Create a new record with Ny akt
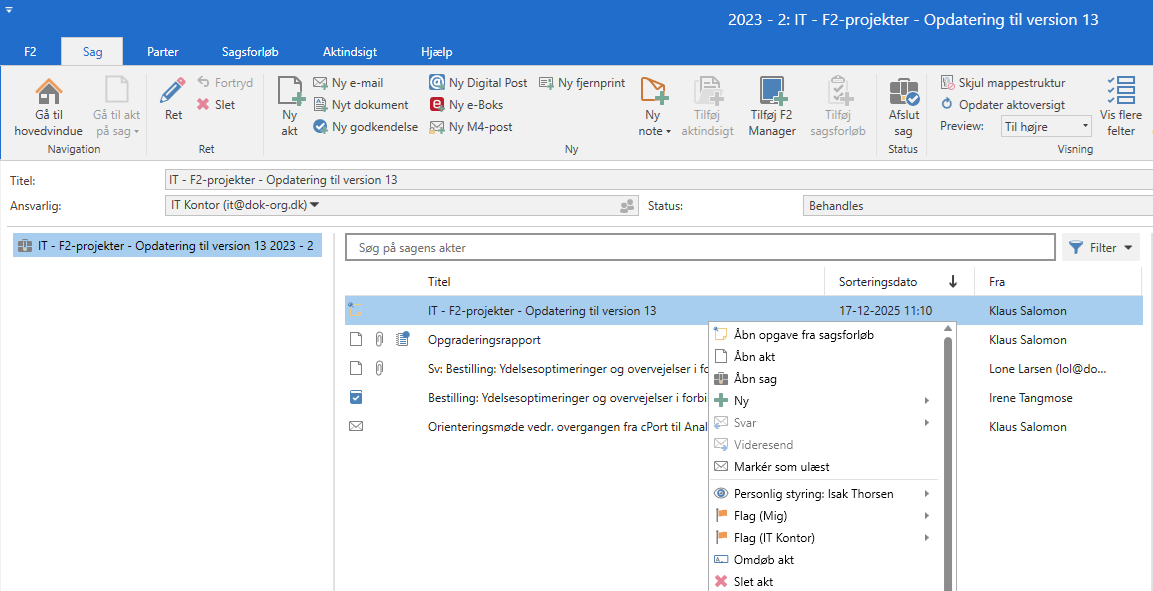1153x591 pixels. (290, 107)
